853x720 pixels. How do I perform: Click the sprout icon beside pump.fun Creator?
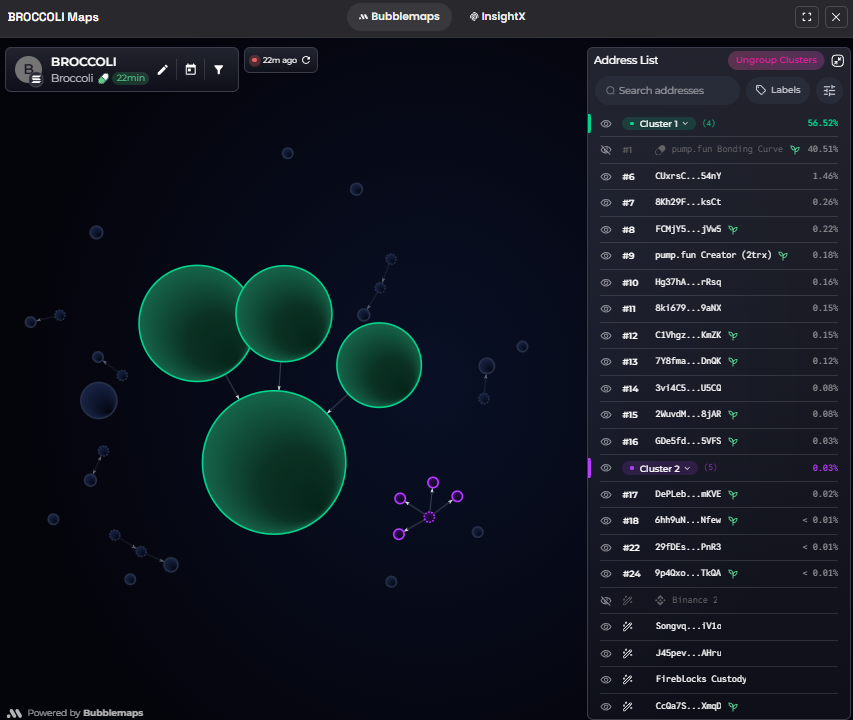783,256
